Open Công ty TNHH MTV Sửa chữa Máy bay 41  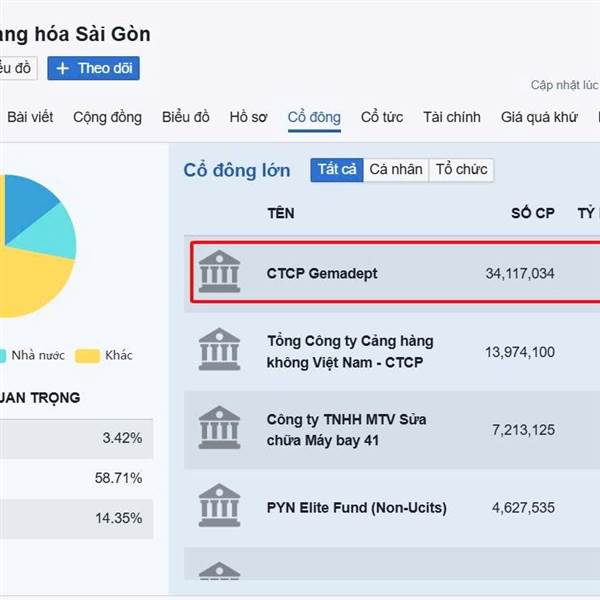(x=347, y=430)
